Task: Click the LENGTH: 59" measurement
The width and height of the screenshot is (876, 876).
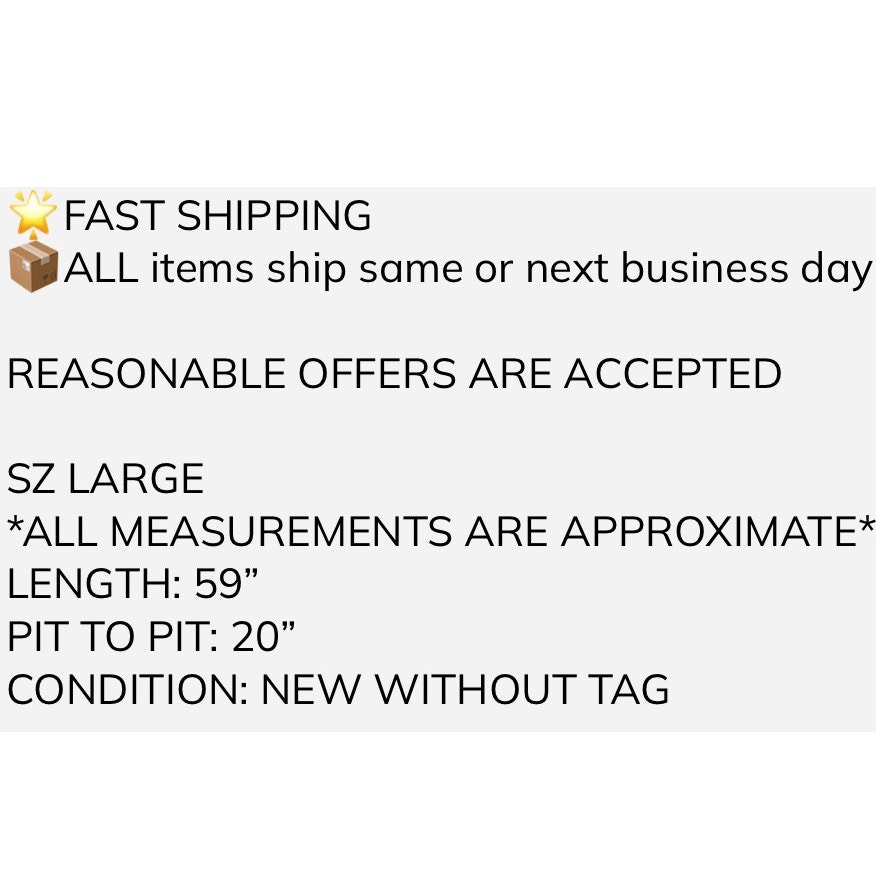Action: tap(133, 583)
